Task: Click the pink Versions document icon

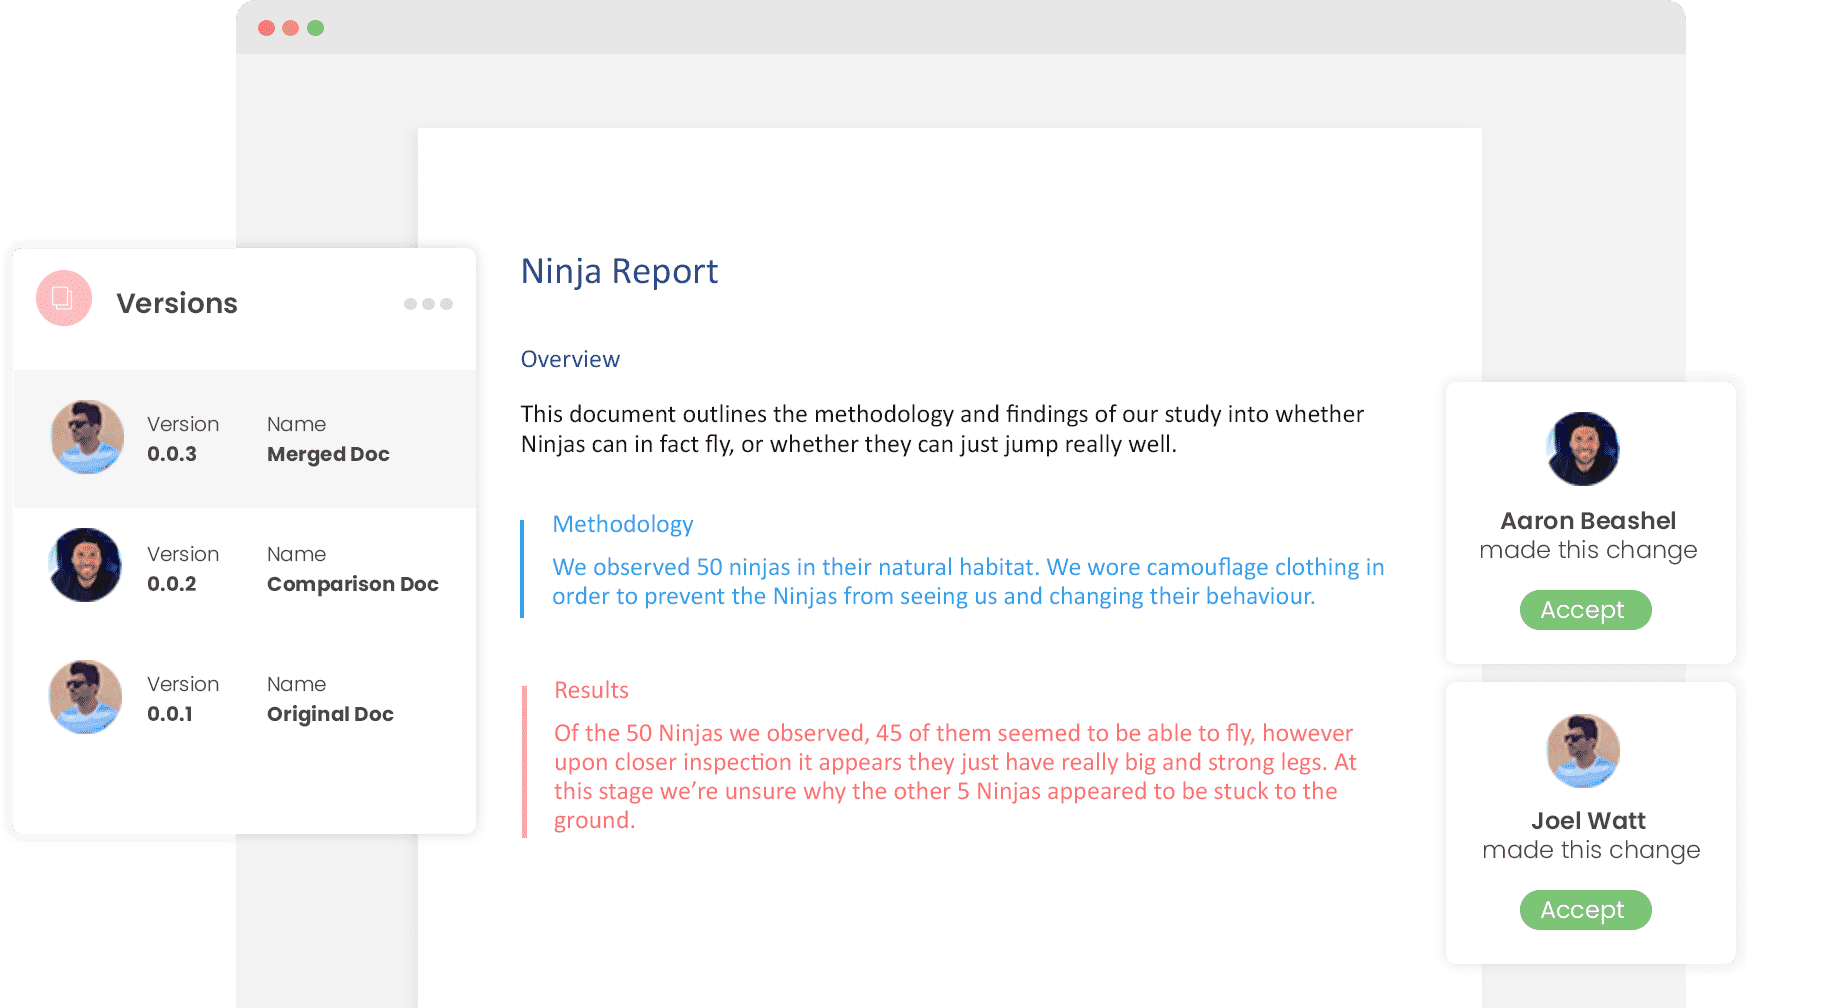Action: tap(64, 298)
